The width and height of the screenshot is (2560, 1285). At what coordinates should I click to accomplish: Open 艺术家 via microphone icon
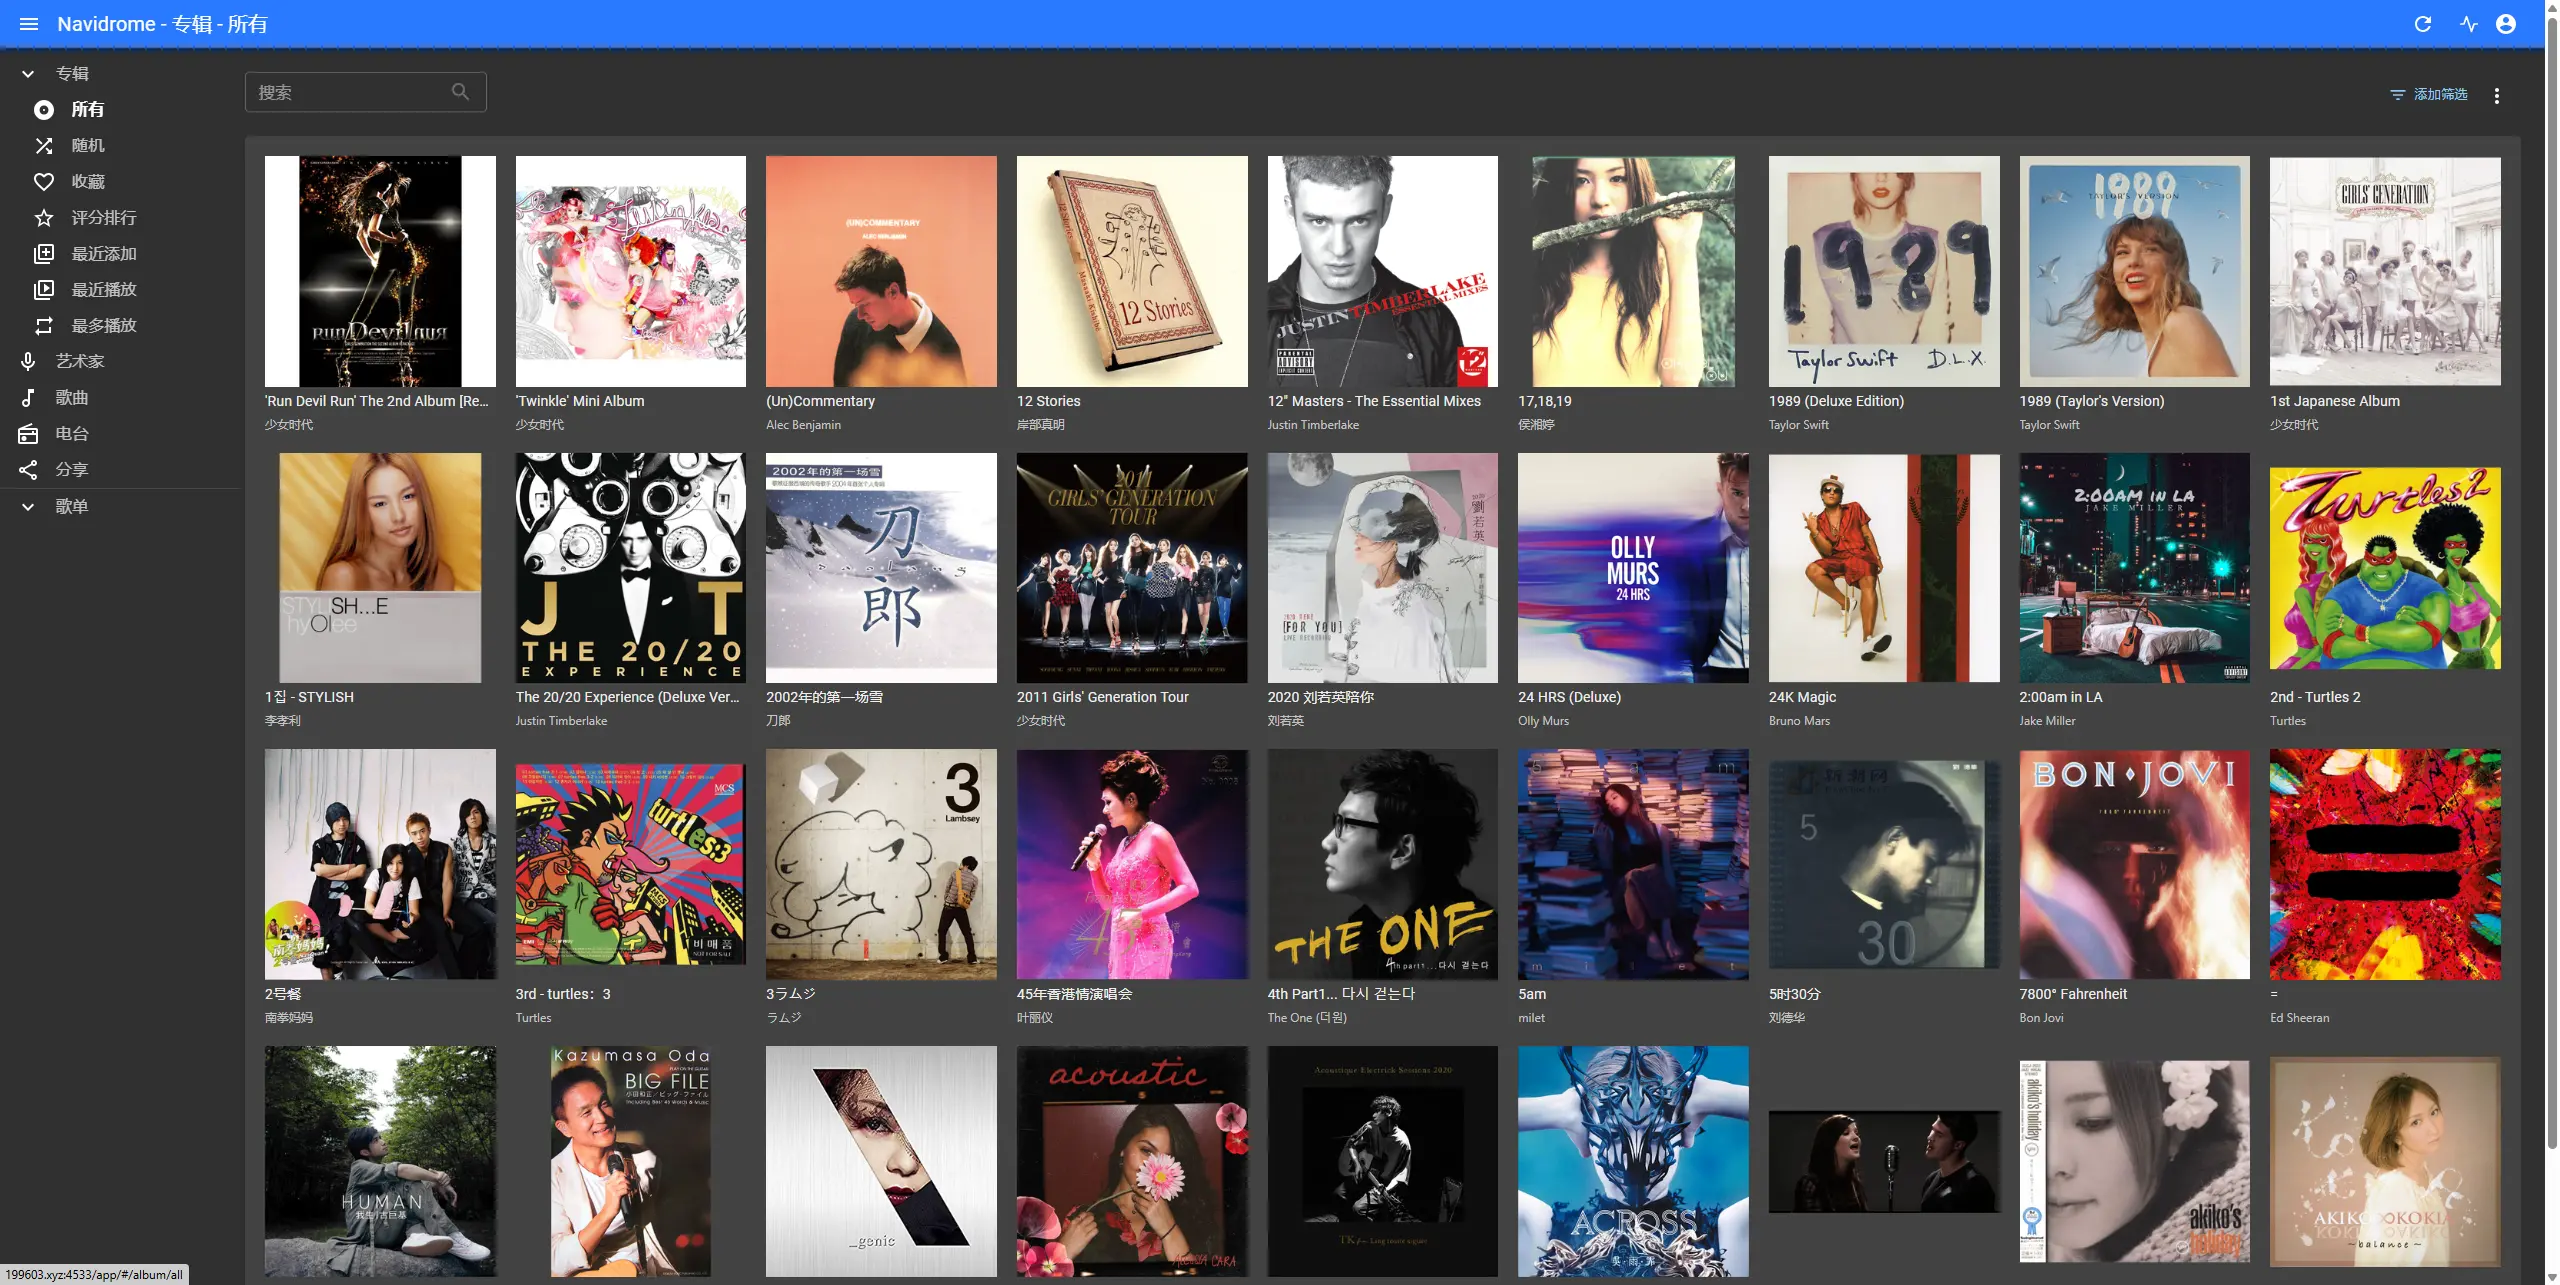coord(28,362)
